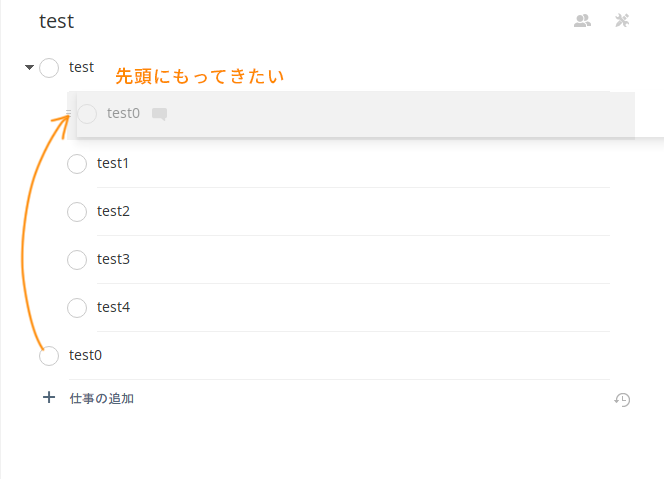
Task: Click the plus icon to add task
Action: click(49, 397)
